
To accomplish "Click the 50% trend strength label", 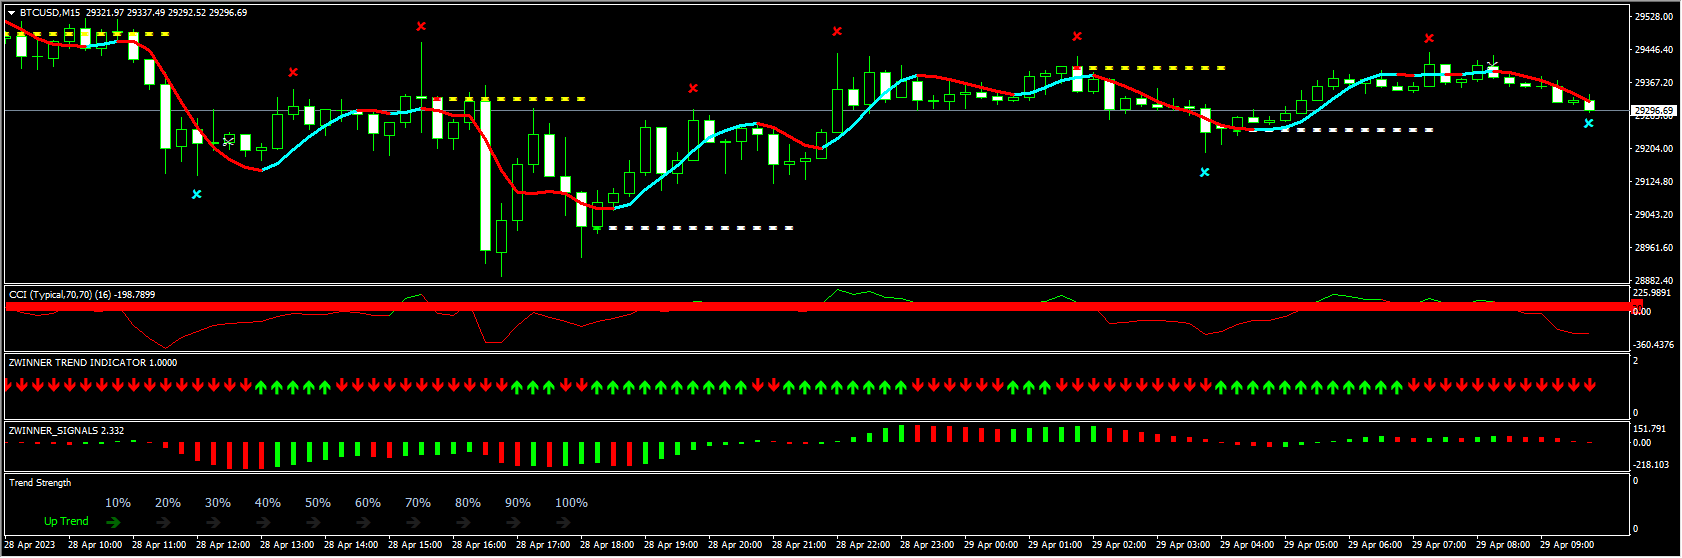I will pyautogui.click(x=318, y=503).
